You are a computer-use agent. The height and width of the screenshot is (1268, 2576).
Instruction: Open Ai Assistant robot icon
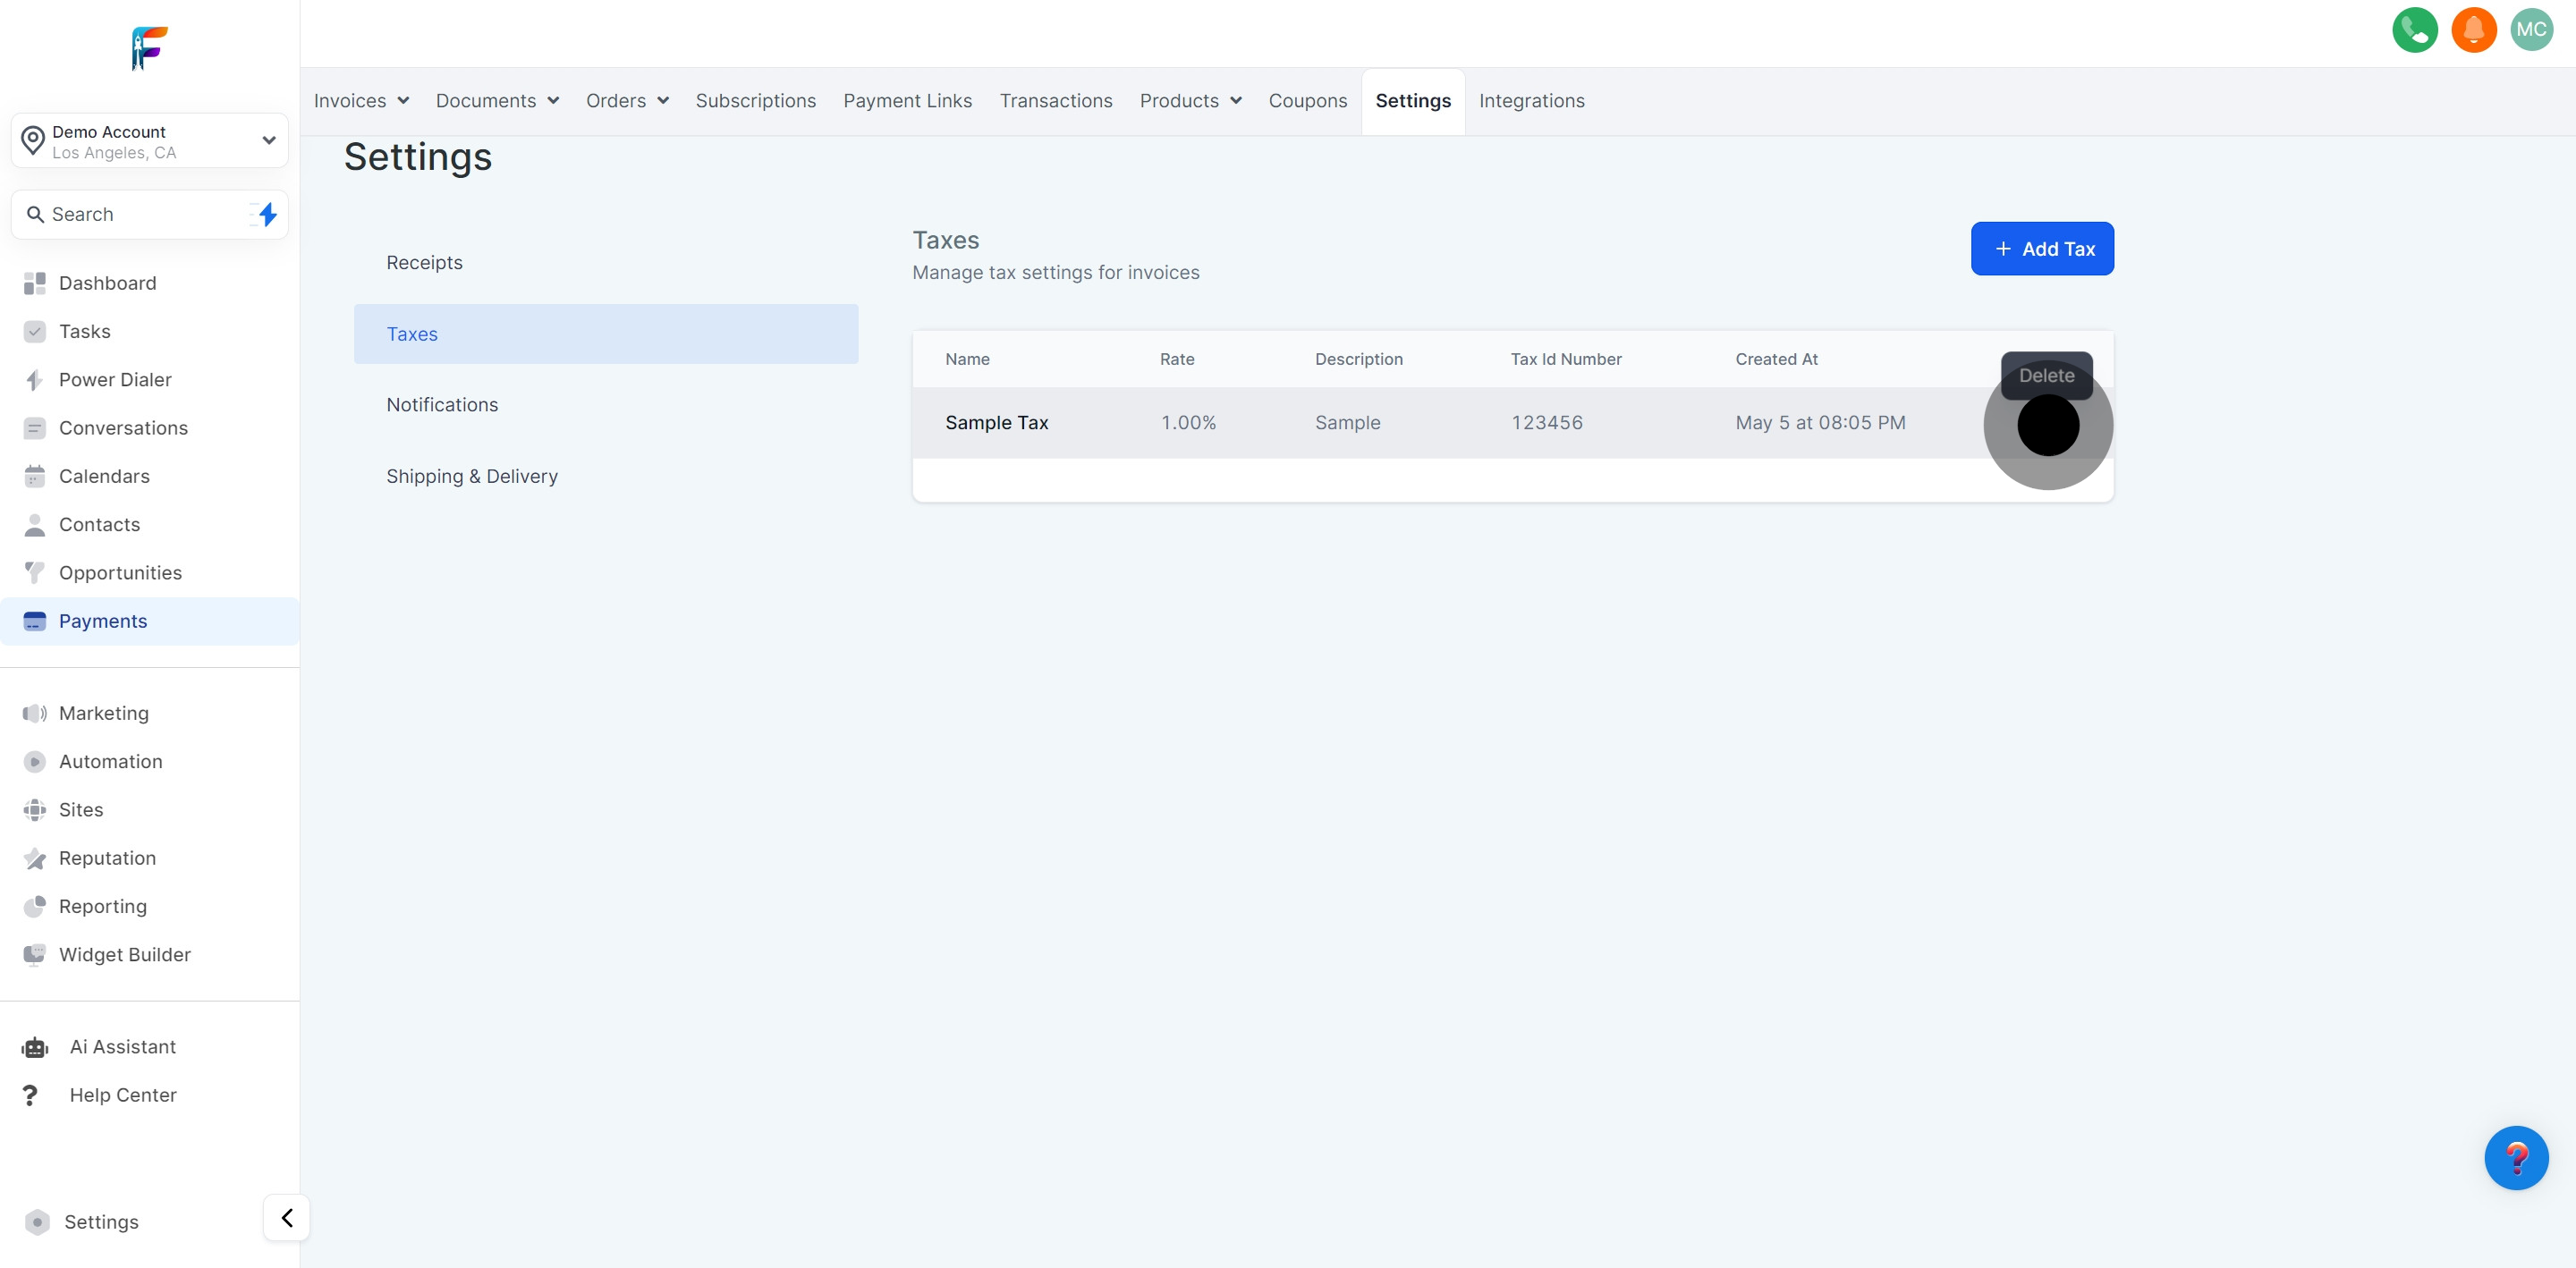click(x=35, y=1047)
